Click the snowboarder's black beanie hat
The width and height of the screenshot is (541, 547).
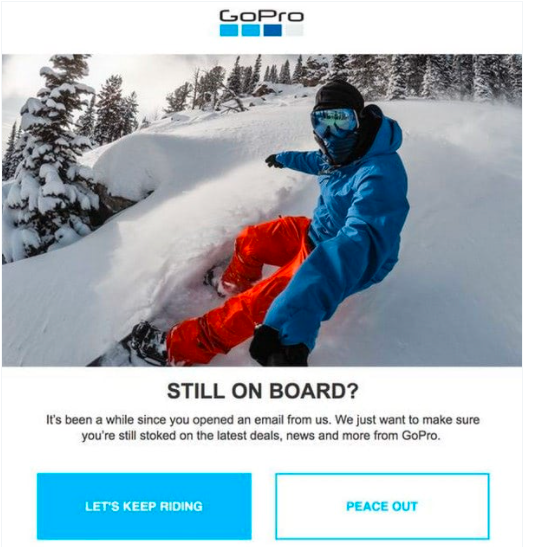(339, 94)
